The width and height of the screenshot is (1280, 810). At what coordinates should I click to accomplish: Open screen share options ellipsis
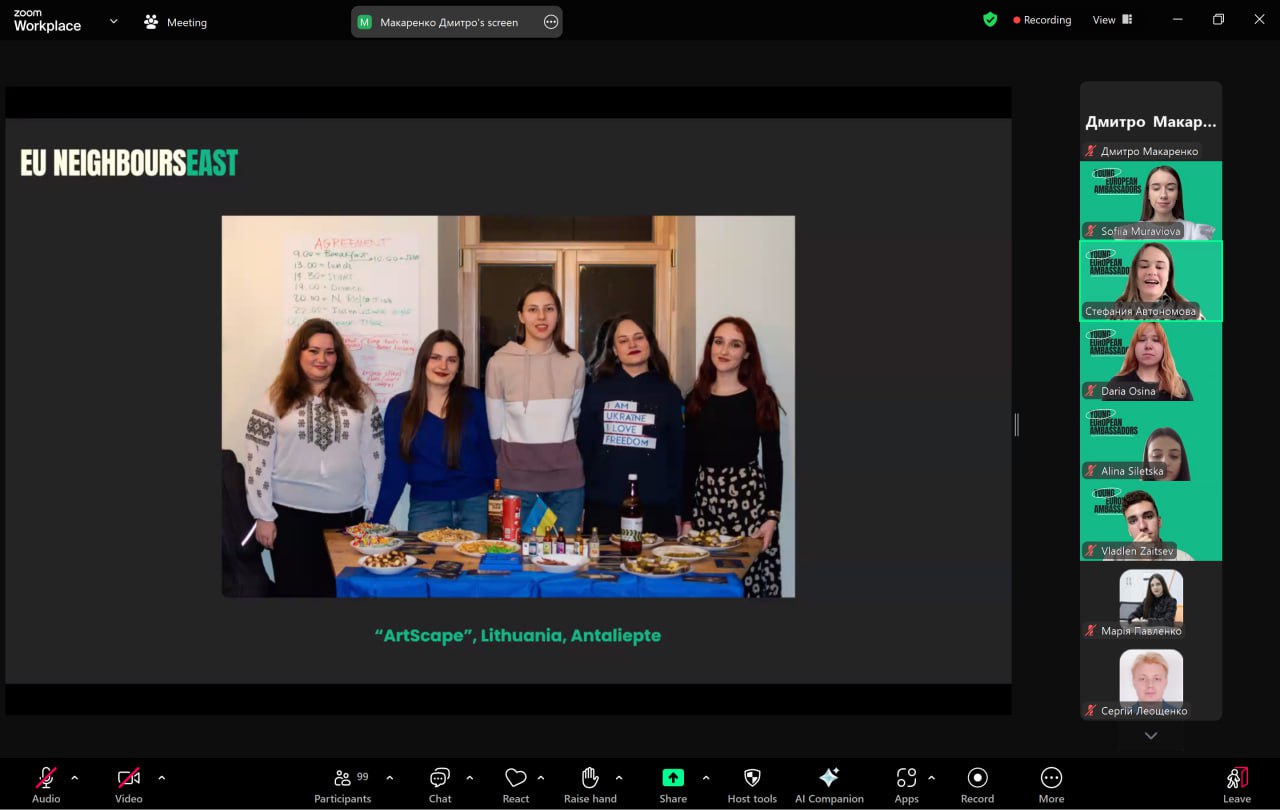point(551,22)
